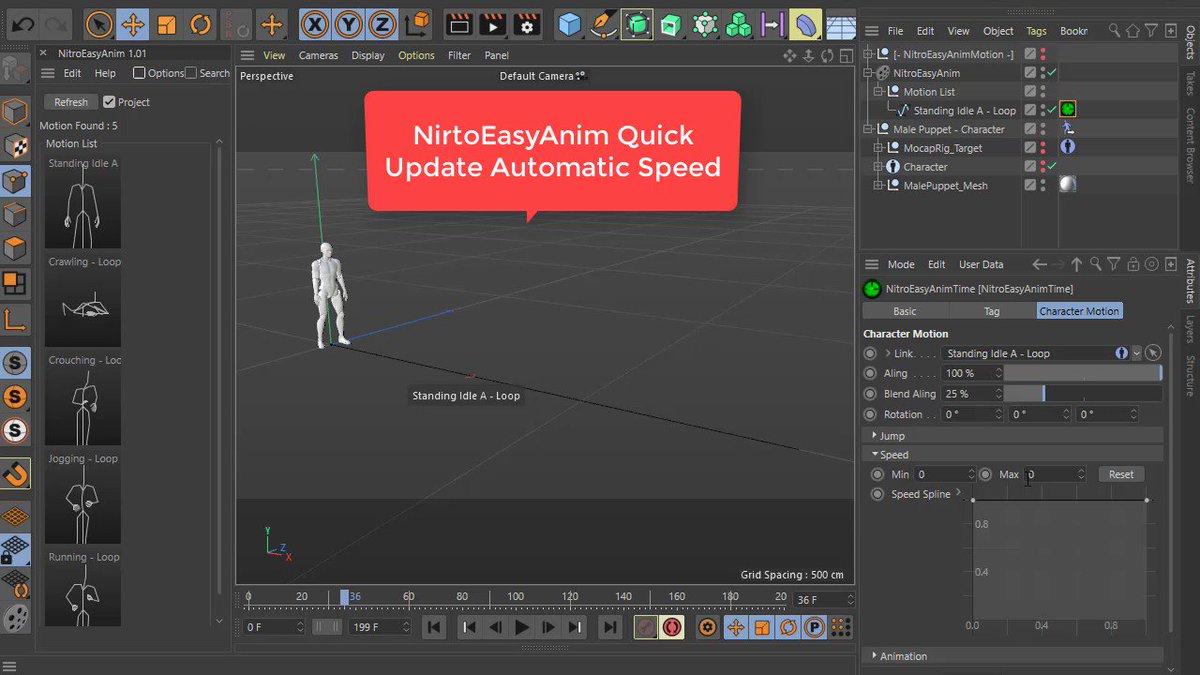1200x675 pixels.
Task: Go to start of animation
Action: (x=434, y=627)
